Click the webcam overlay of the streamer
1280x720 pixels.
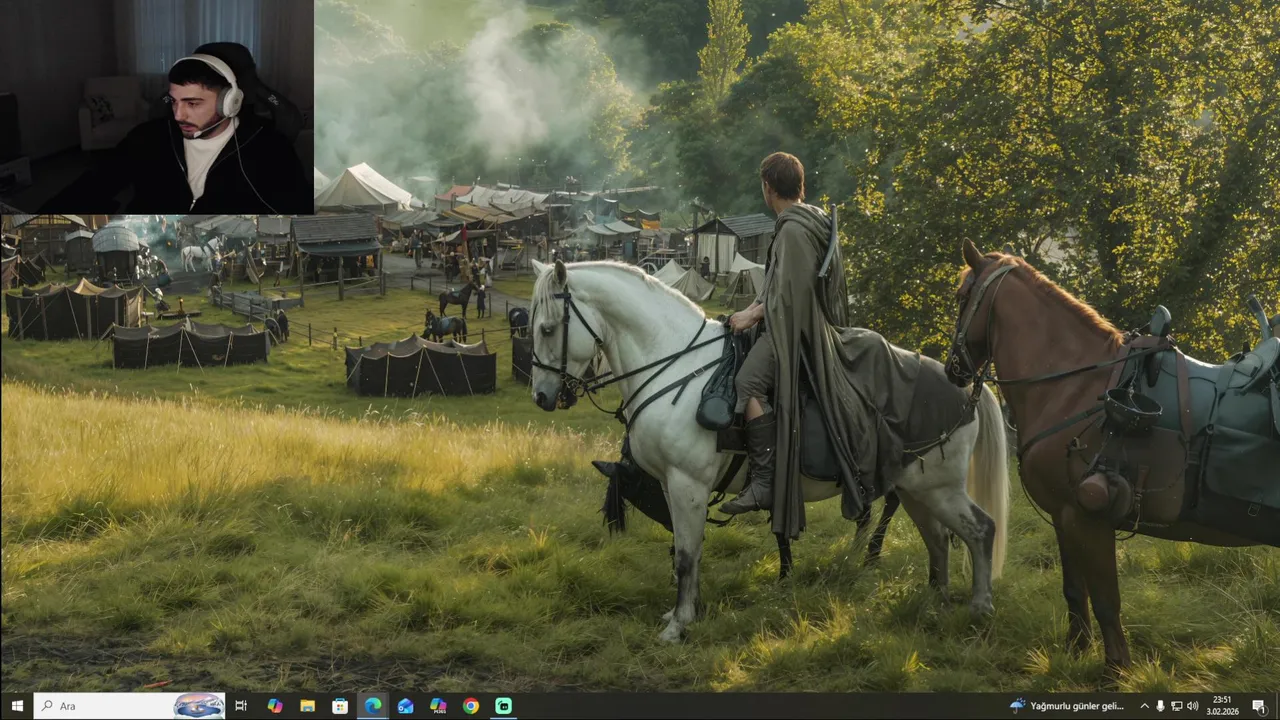[x=157, y=107]
